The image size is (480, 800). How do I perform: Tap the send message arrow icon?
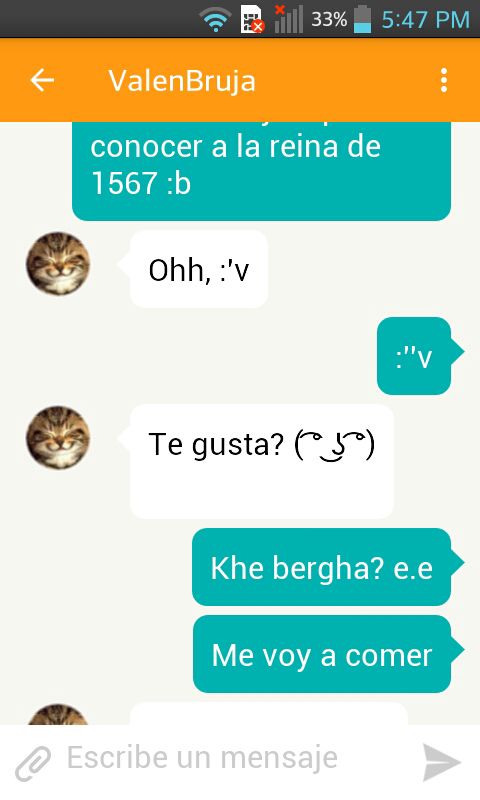442,762
